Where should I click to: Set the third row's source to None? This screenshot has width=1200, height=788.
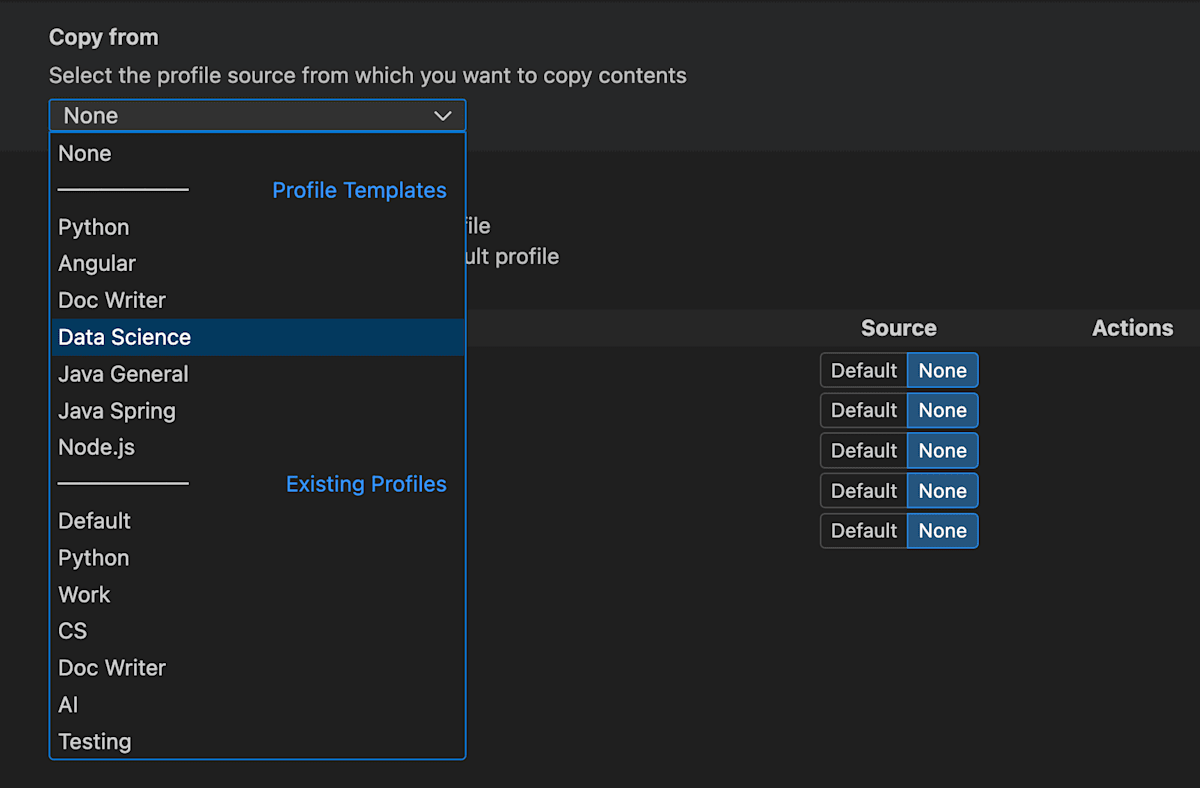click(941, 450)
